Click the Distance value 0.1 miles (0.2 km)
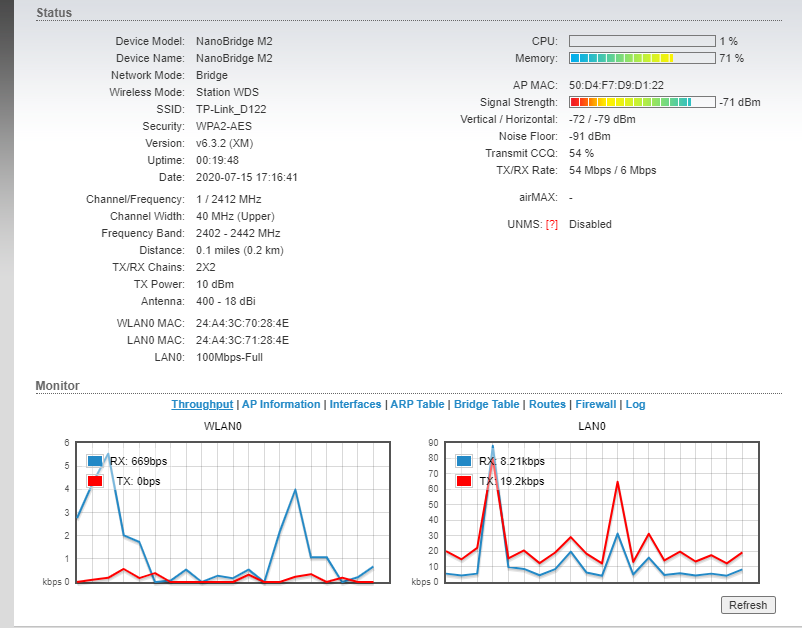 coord(239,250)
